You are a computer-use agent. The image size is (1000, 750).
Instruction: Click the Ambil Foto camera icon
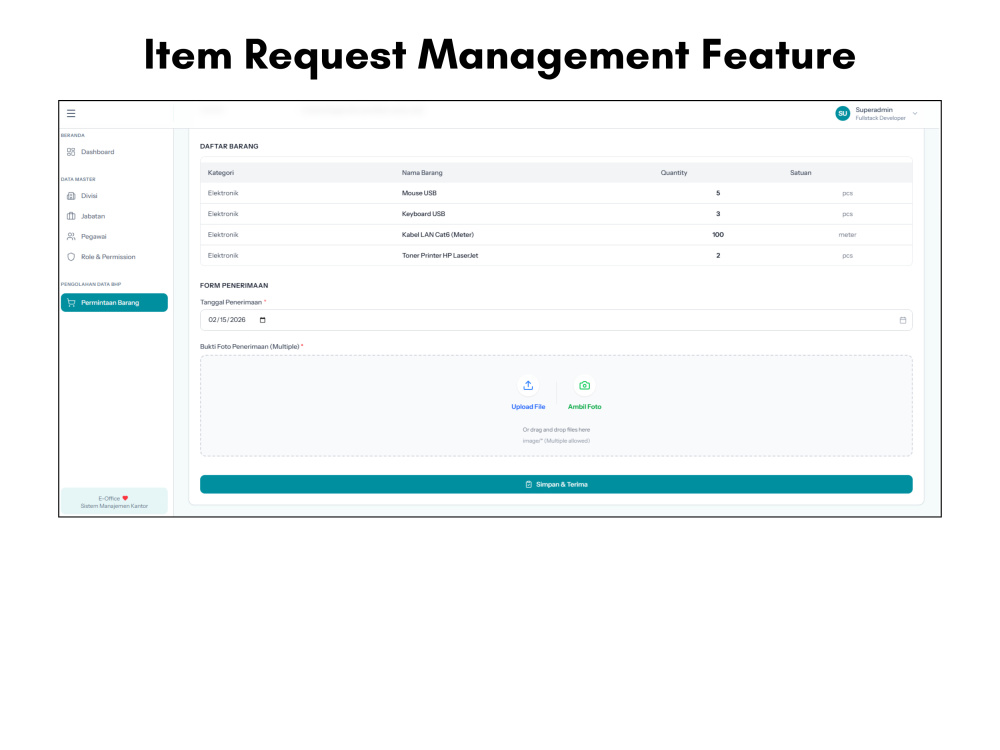pyautogui.click(x=584, y=385)
